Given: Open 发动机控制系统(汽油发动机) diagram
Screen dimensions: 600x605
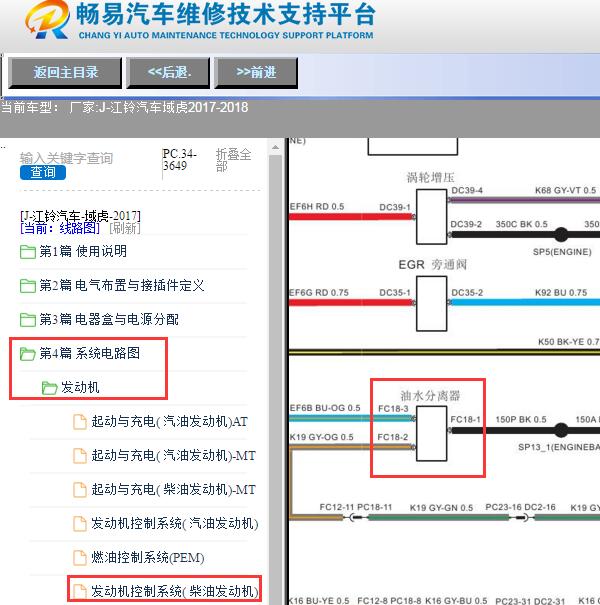Looking at the screenshot, I should click(175, 523).
